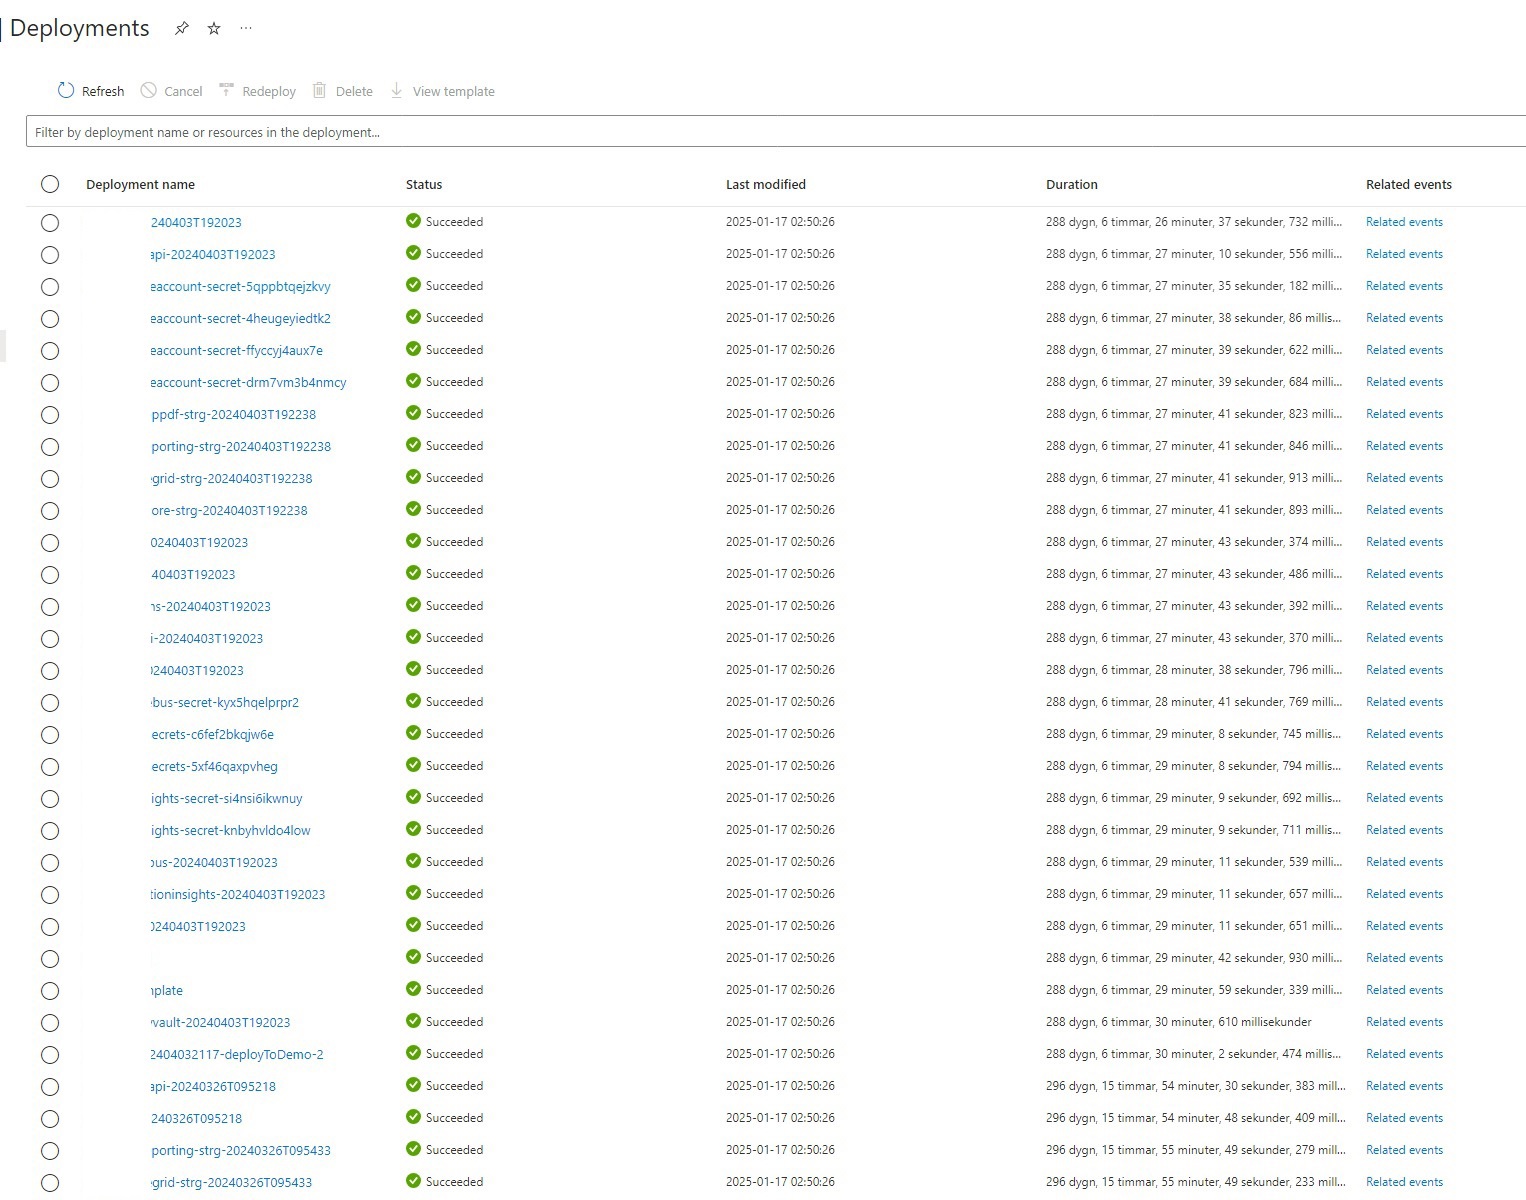
Task: Sort by Duration column header
Action: click(1072, 184)
